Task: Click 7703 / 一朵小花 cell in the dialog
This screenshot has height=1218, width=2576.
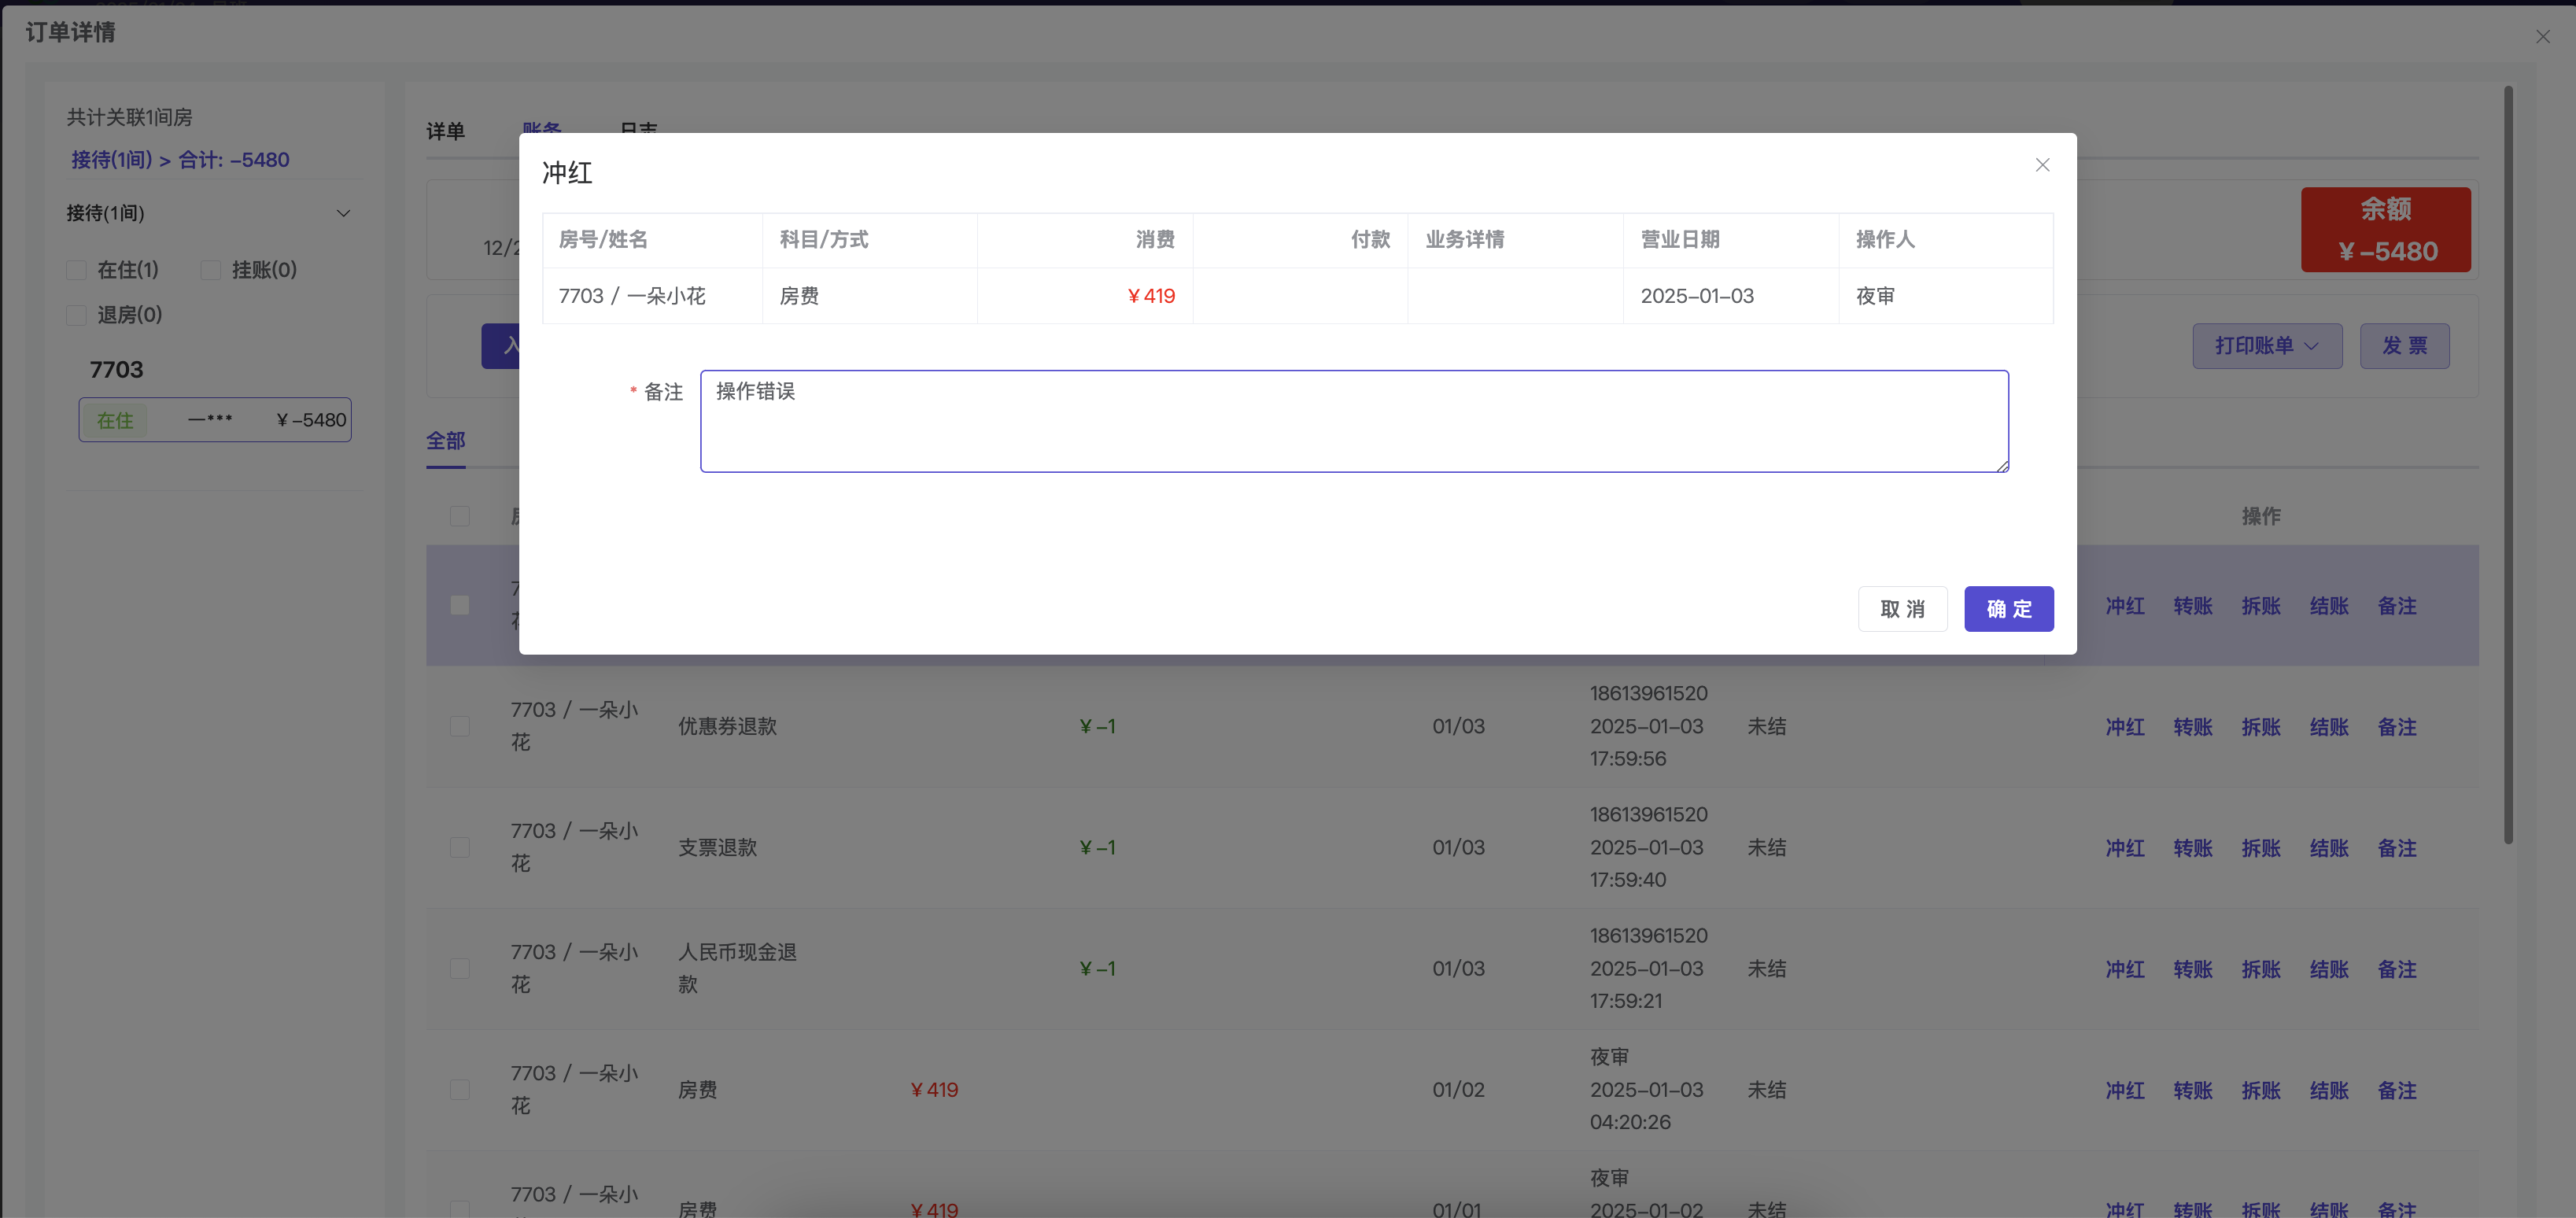Action: click(x=632, y=296)
